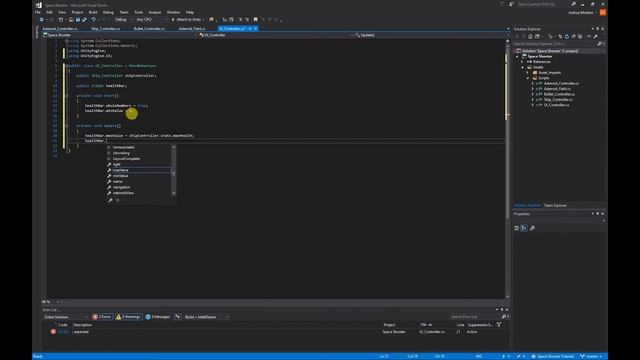Open the File menu
The height and width of the screenshot is (360, 640).
coord(38,12)
